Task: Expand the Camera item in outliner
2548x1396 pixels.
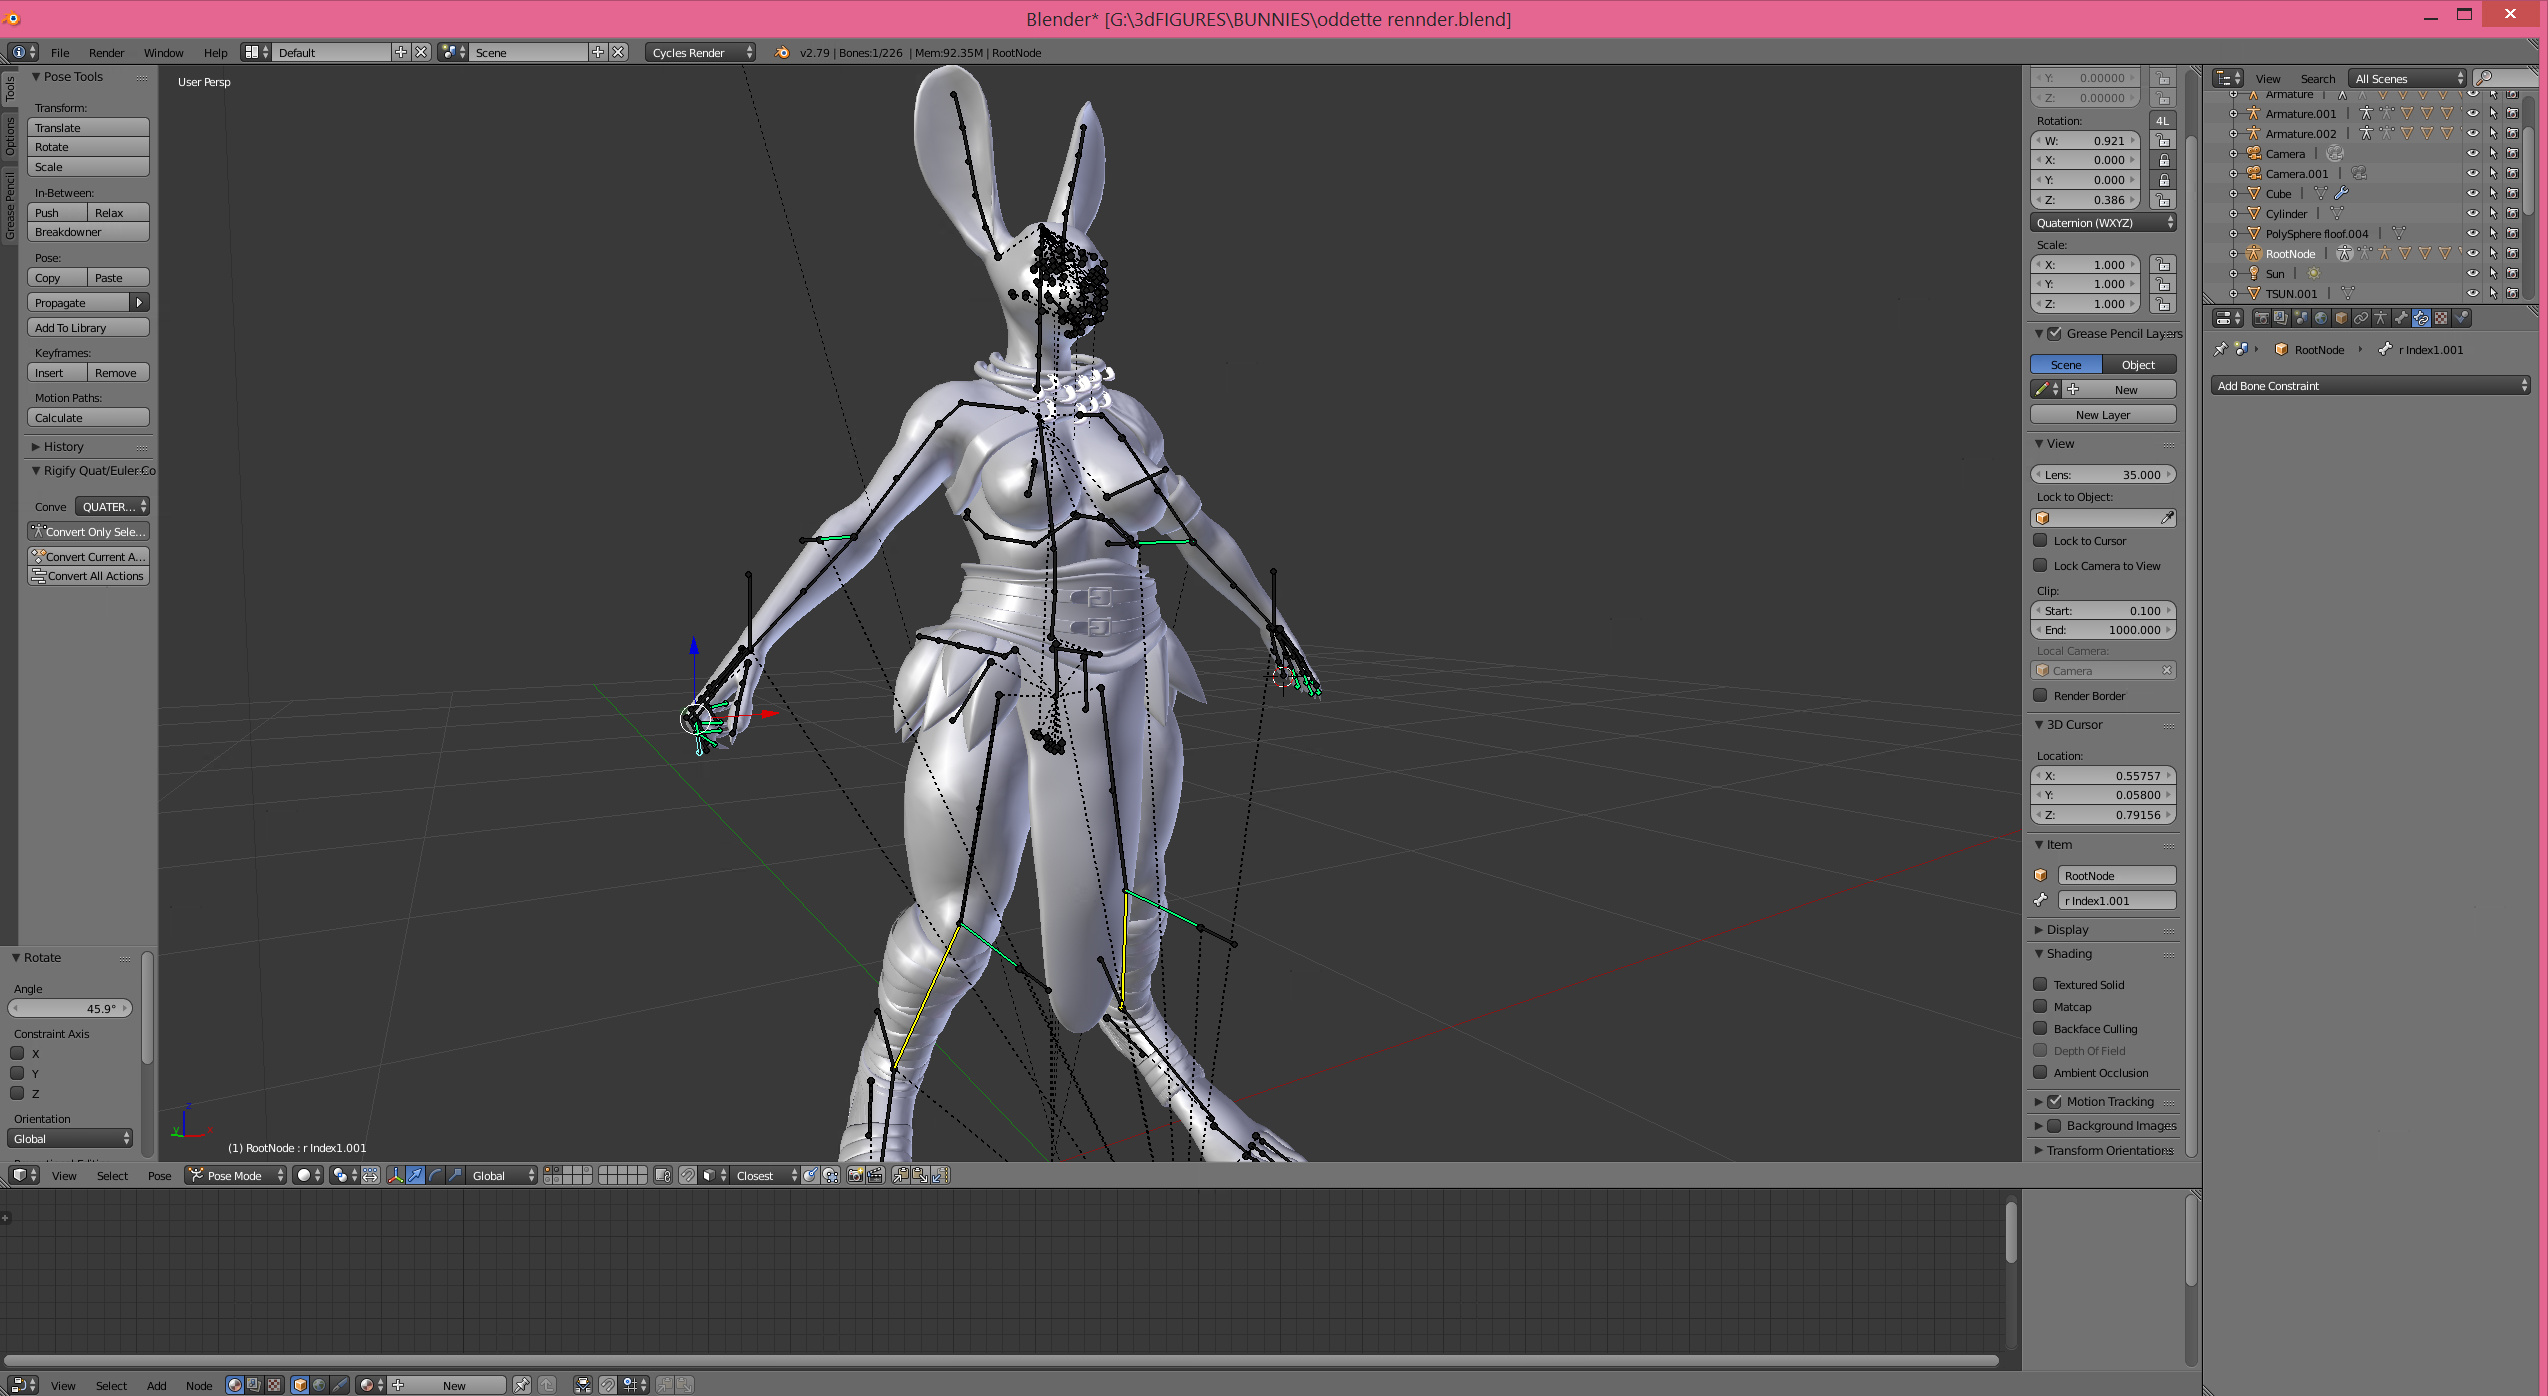Action: point(2233,153)
